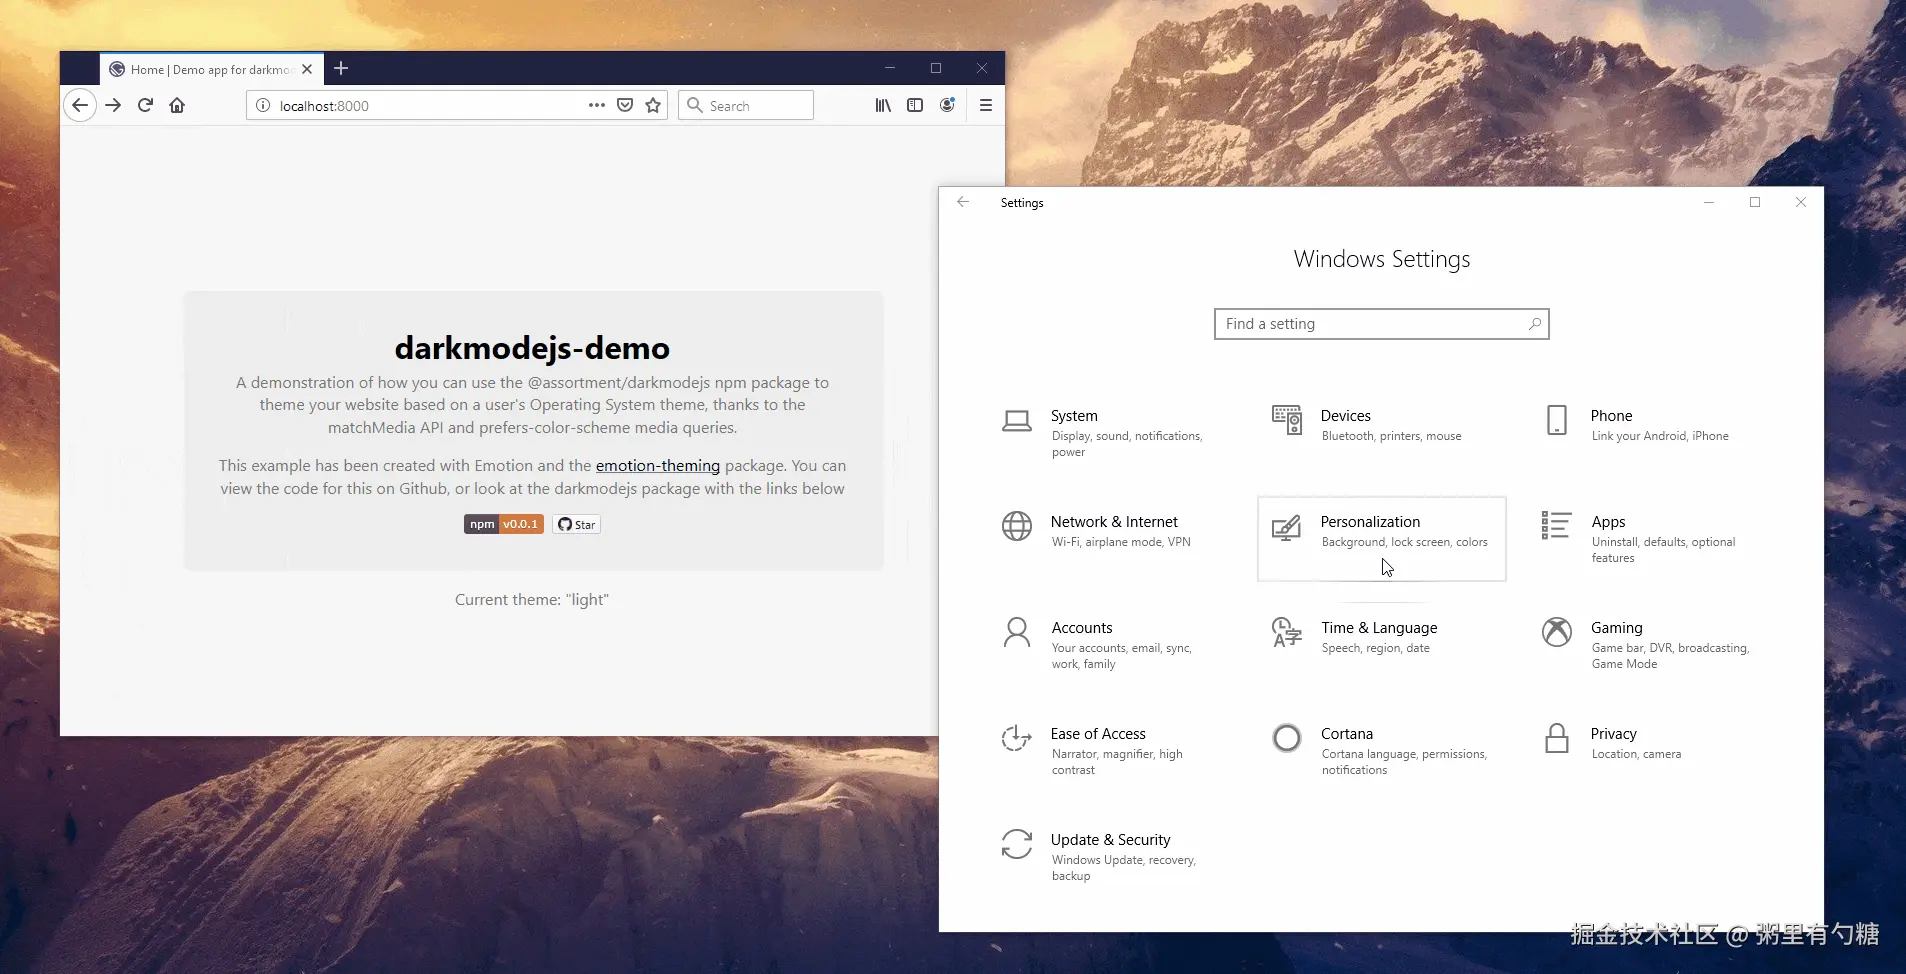Click the Firefox Search box

coord(746,105)
